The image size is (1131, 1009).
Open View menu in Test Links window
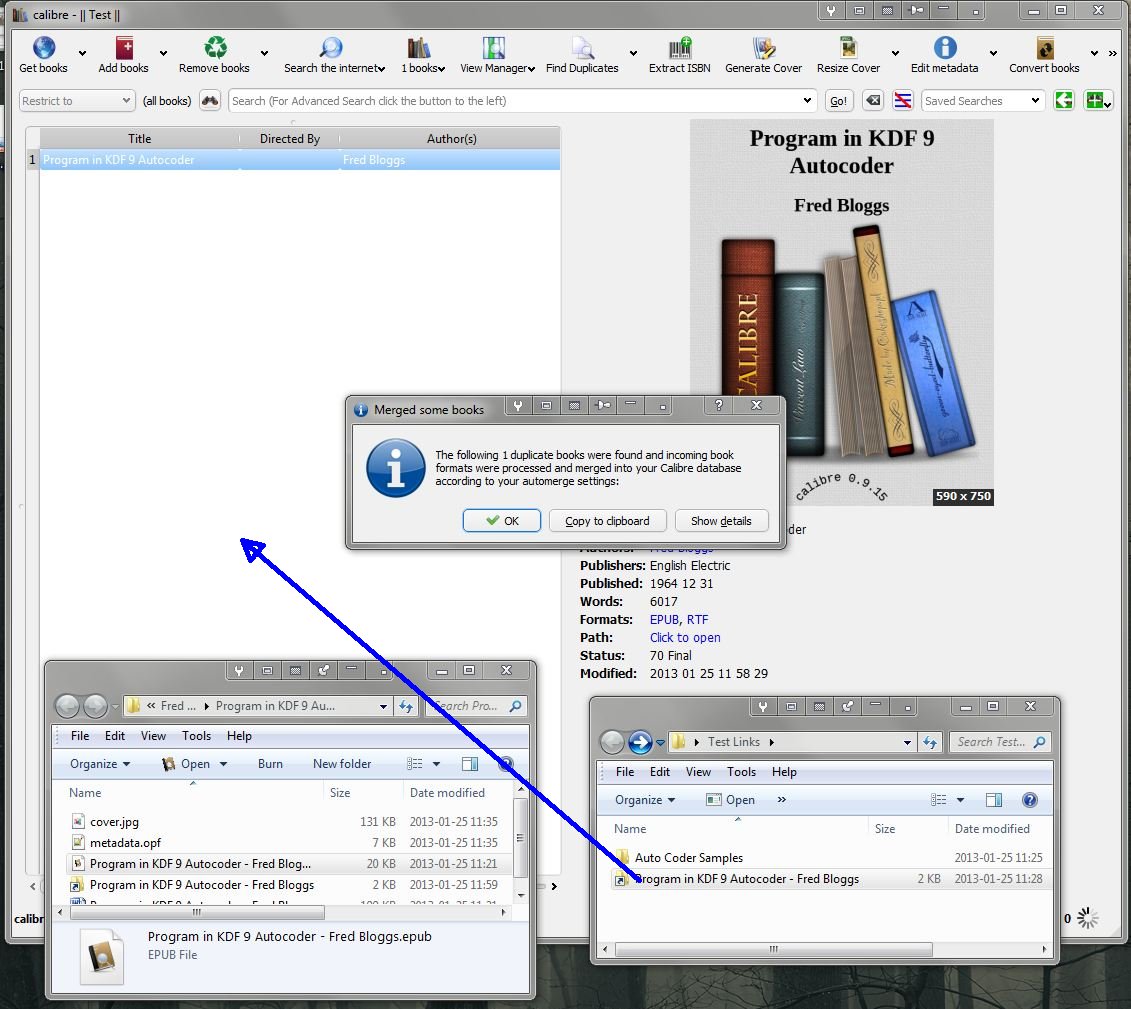[x=698, y=772]
